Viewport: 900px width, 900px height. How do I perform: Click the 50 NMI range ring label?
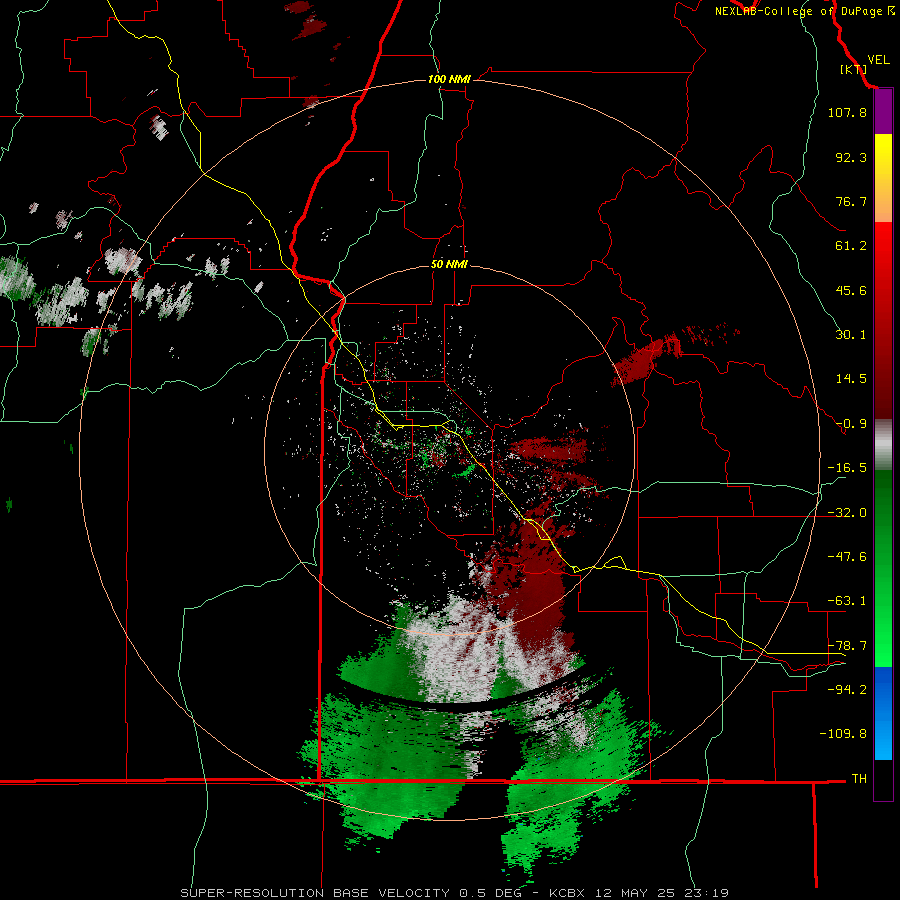pyautogui.click(x=449, y=264)
